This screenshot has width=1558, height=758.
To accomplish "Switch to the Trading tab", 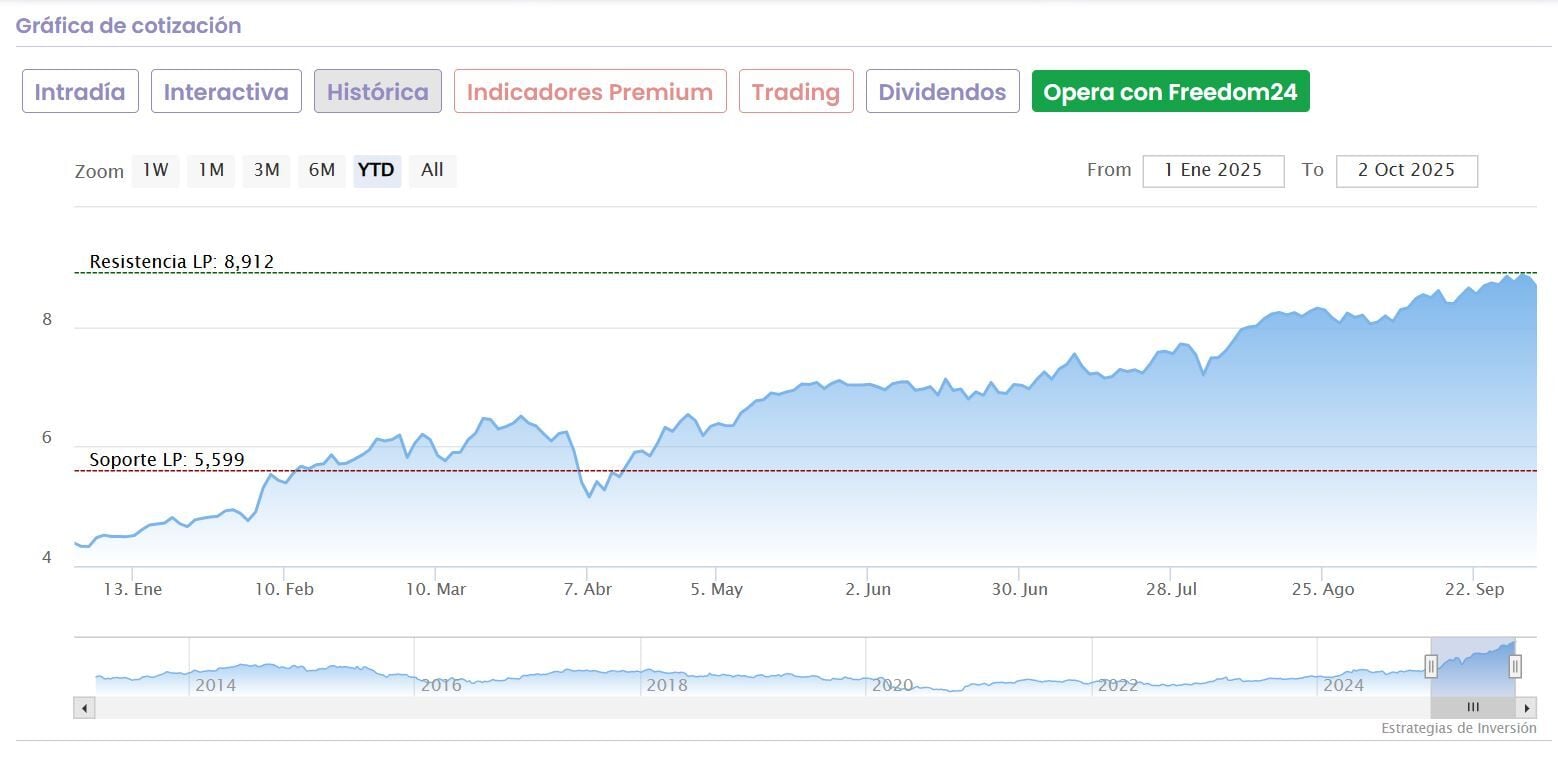I will point(796,92).
